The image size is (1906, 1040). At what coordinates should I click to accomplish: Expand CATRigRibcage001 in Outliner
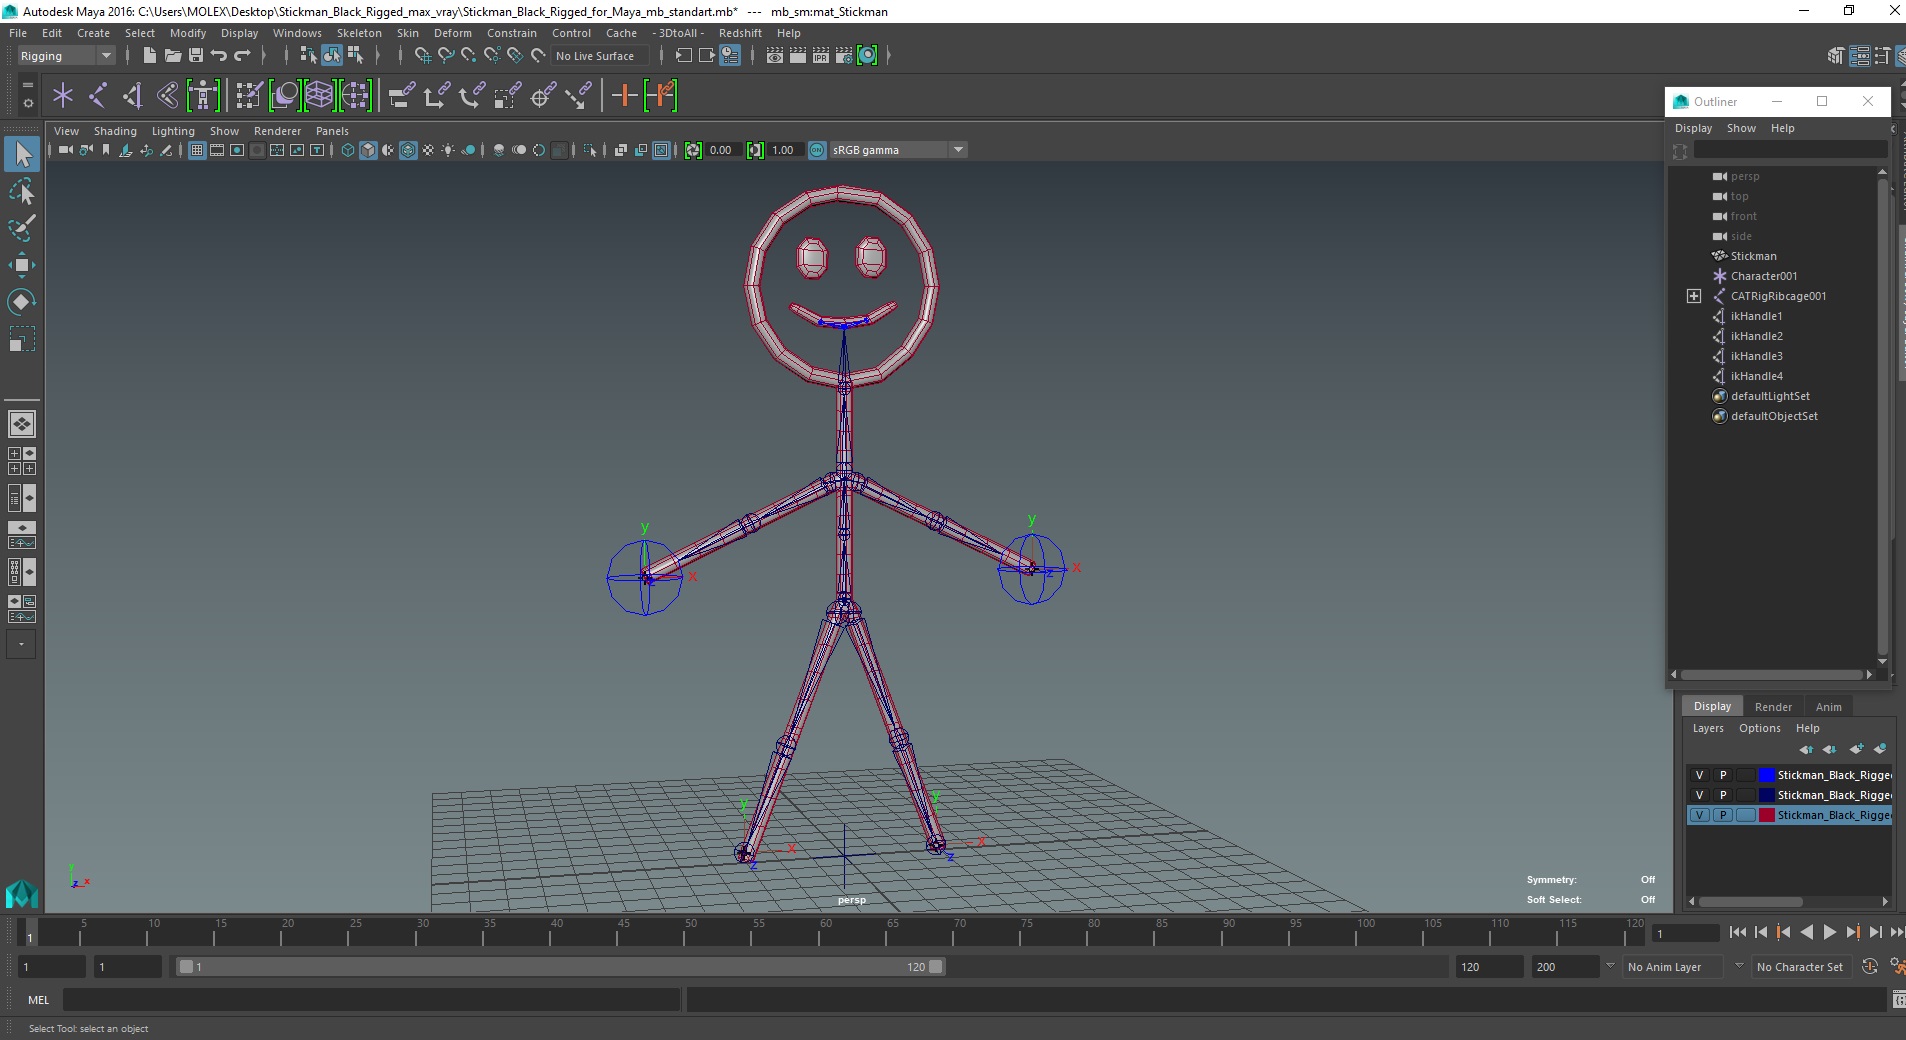tap(1693, 296)
